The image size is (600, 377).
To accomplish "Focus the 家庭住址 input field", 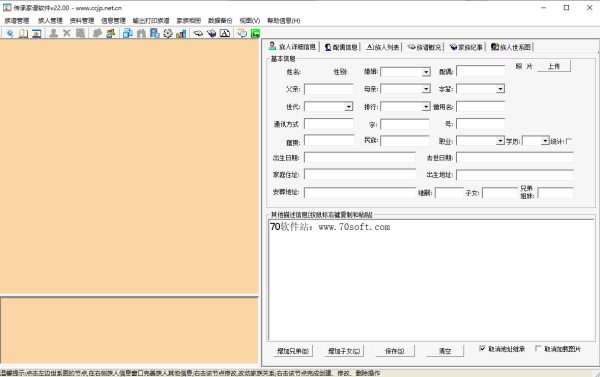I will (x=360, y=175).
